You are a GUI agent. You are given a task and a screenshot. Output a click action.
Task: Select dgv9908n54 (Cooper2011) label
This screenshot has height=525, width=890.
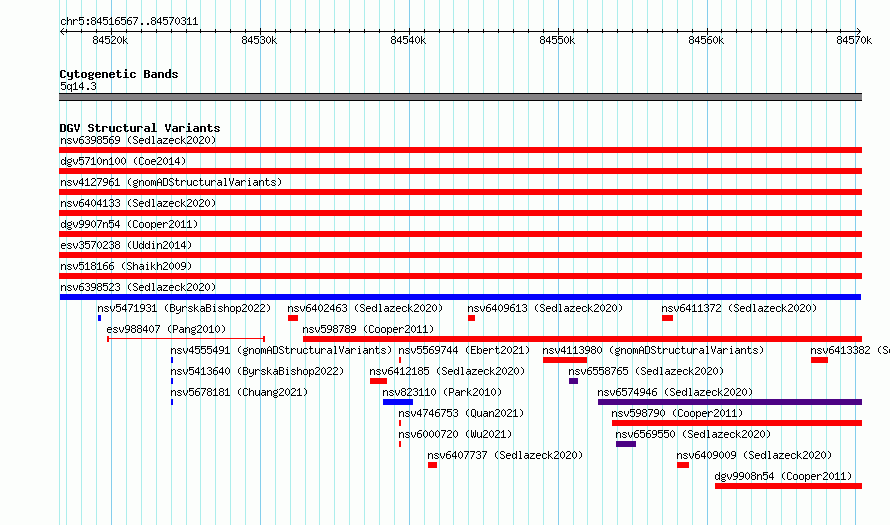click(x=783, y=476)
